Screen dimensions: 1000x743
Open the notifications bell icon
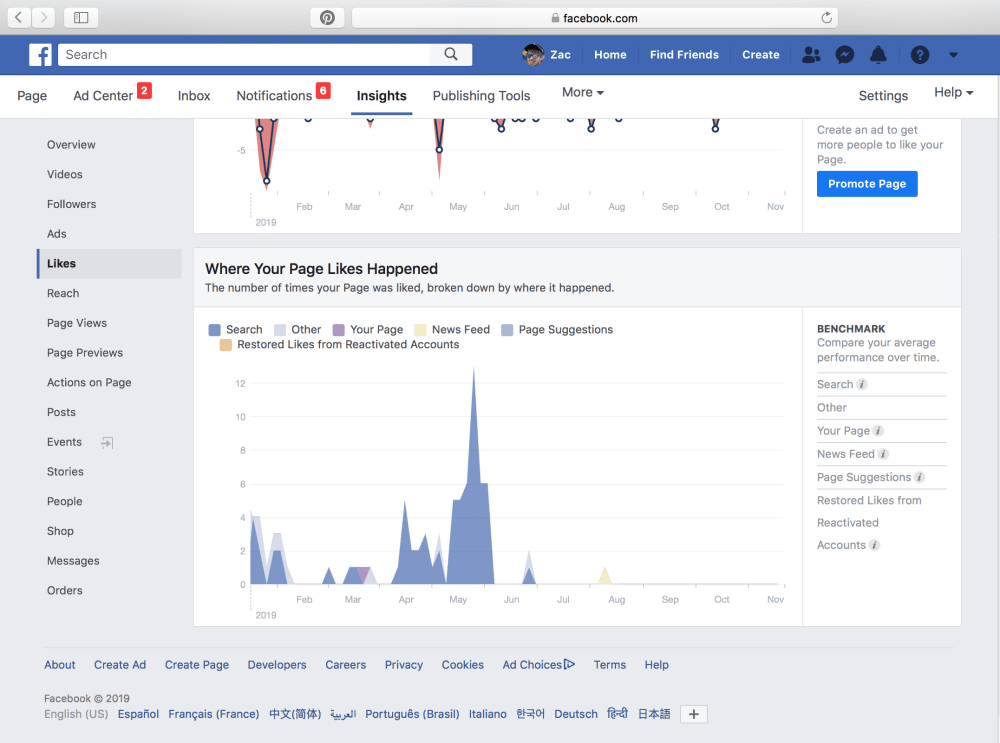point(878,55)
